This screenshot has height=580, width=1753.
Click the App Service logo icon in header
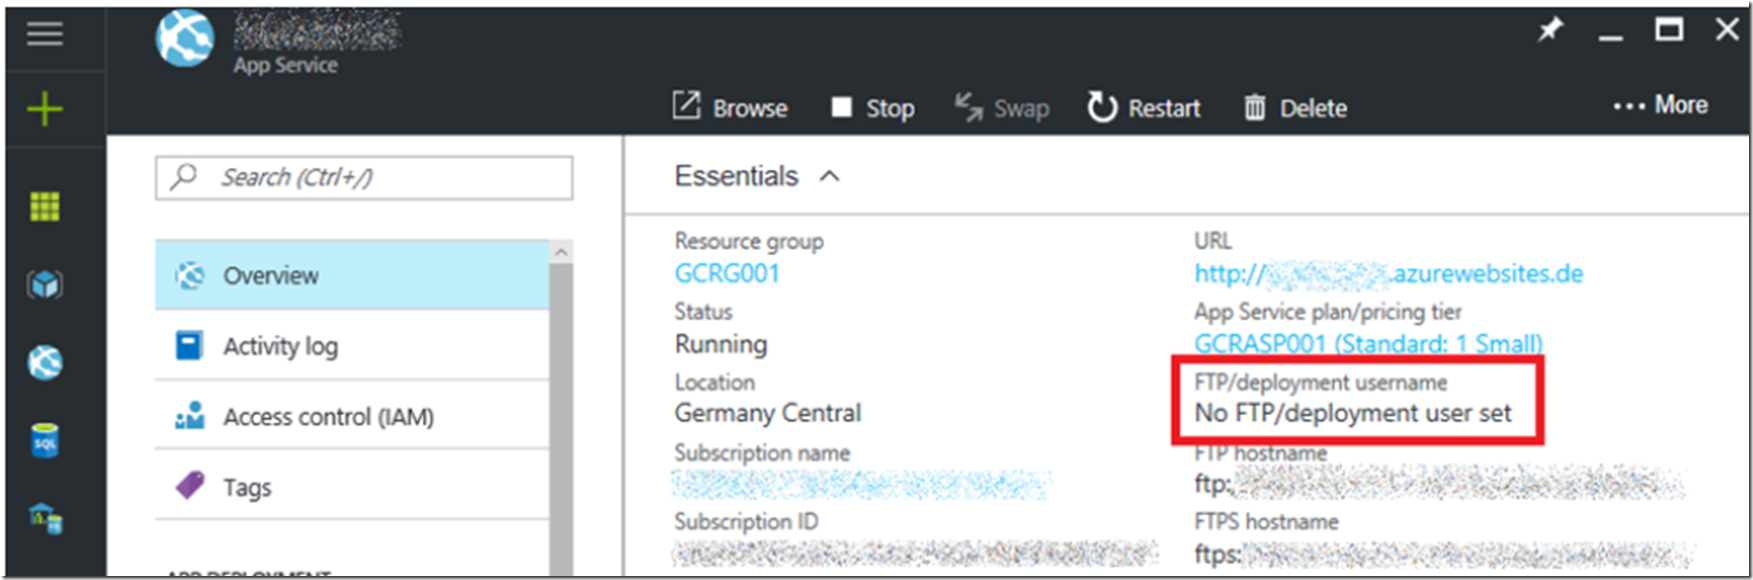185,38
